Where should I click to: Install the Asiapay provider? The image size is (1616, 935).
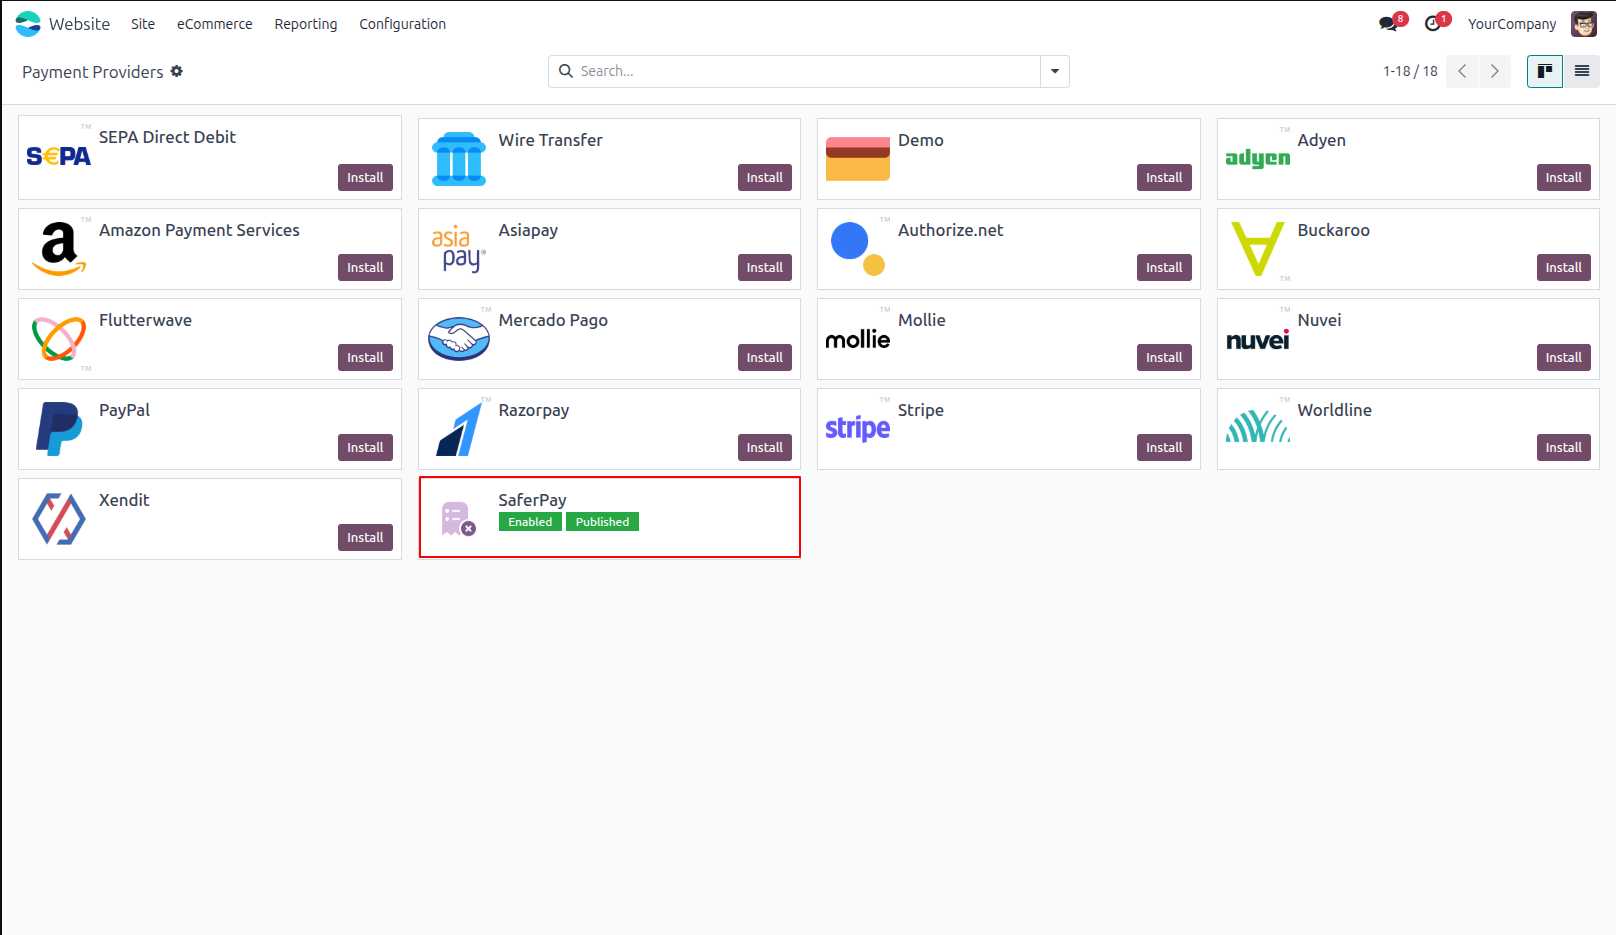coord(765,267)
